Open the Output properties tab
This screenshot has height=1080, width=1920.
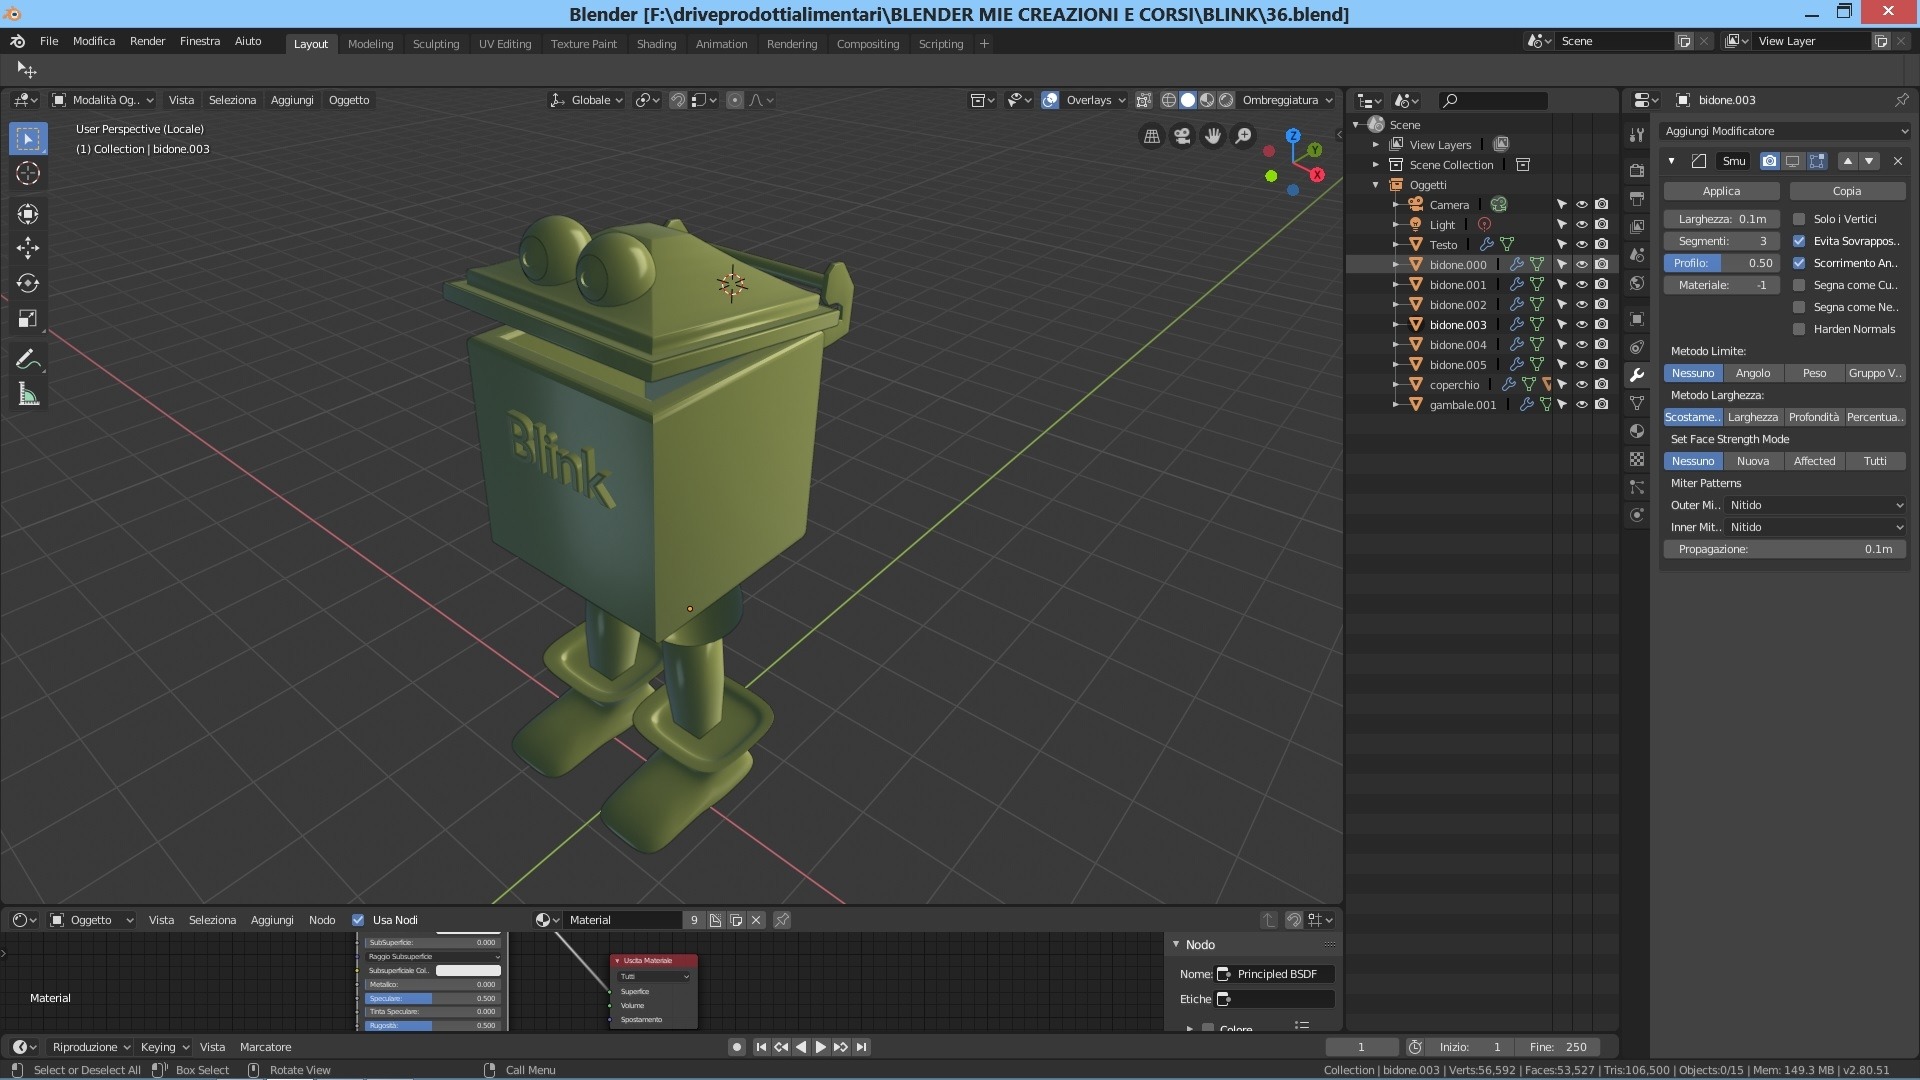[x=1637, y=199]
